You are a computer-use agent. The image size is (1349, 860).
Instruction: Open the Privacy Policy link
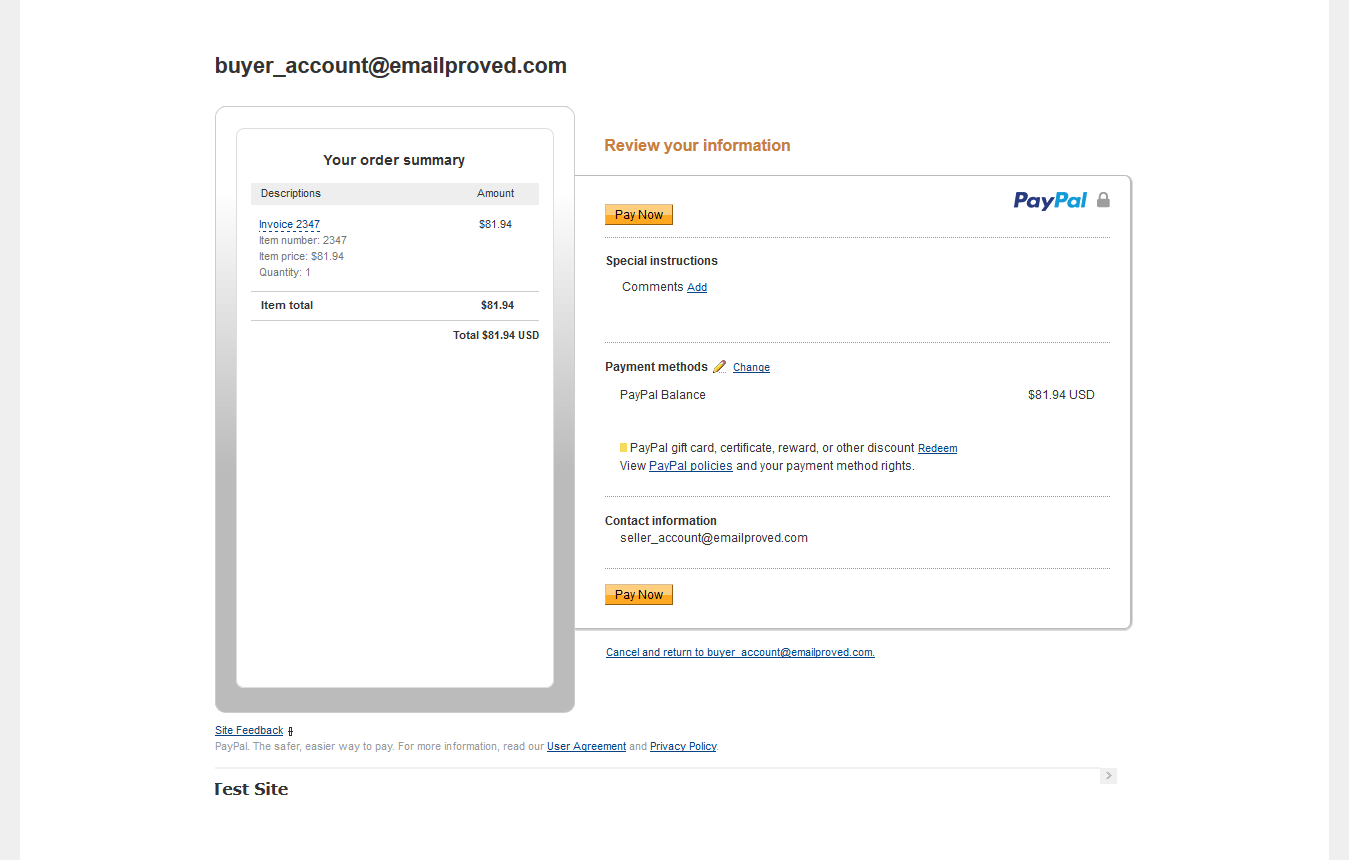pyautogui.click(x=683, y=747)
